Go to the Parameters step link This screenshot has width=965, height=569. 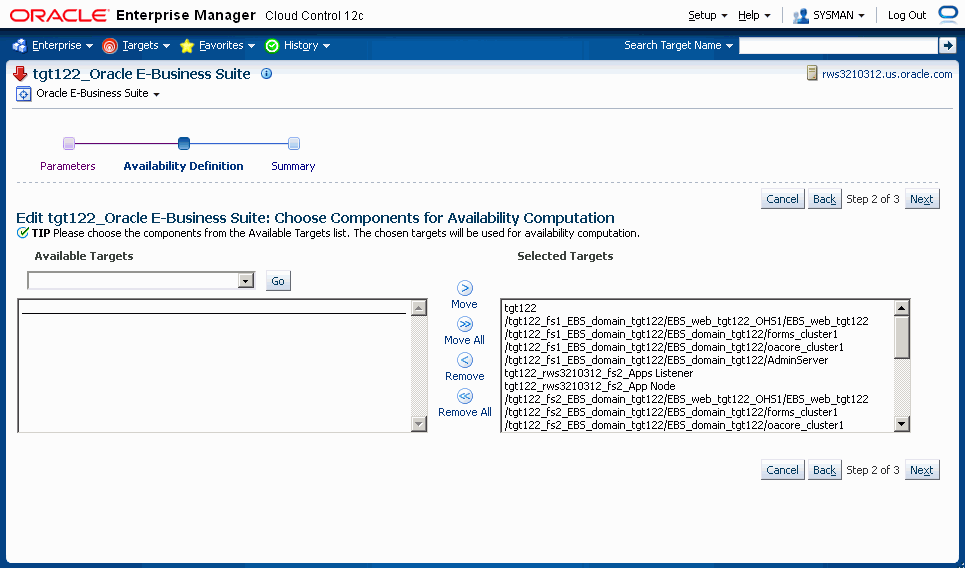[x=68, y=166]
